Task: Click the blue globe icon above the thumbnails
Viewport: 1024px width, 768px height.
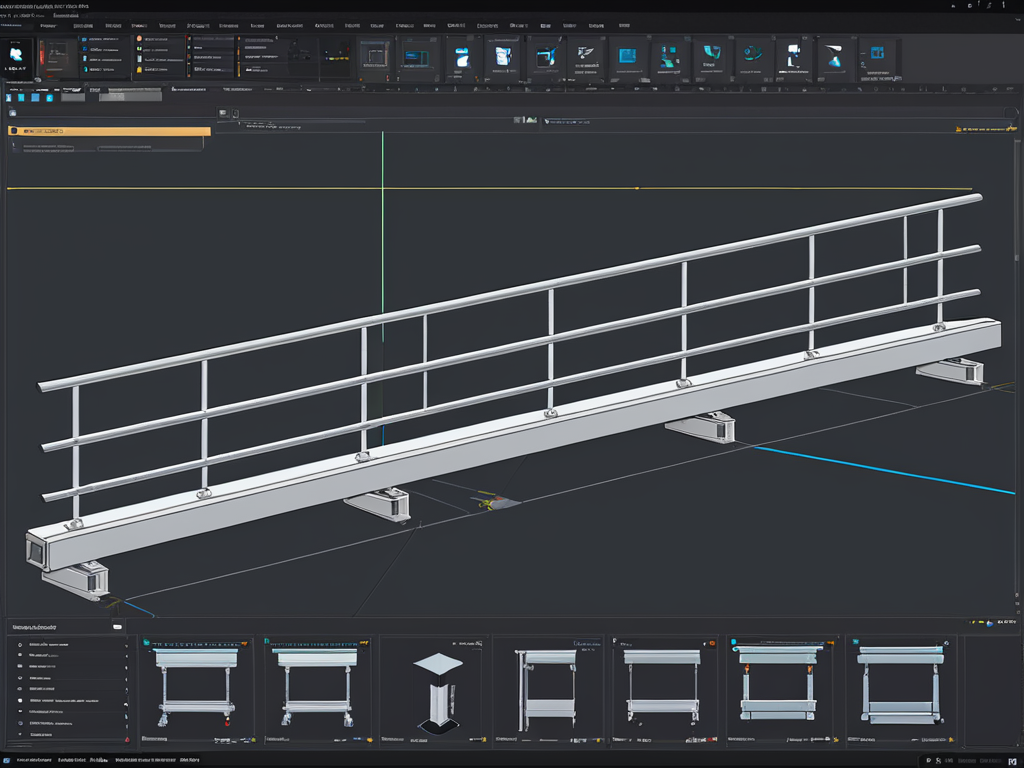Action: pos(990,624)
